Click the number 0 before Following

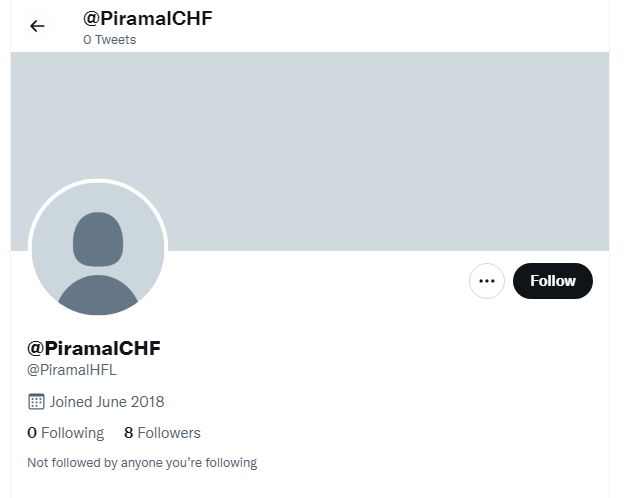coord(32,433)
